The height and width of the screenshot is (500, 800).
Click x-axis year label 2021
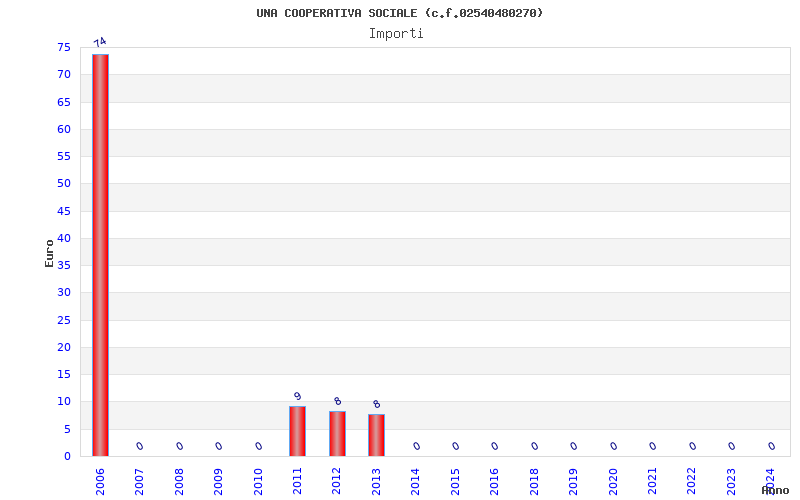[653, 482]
